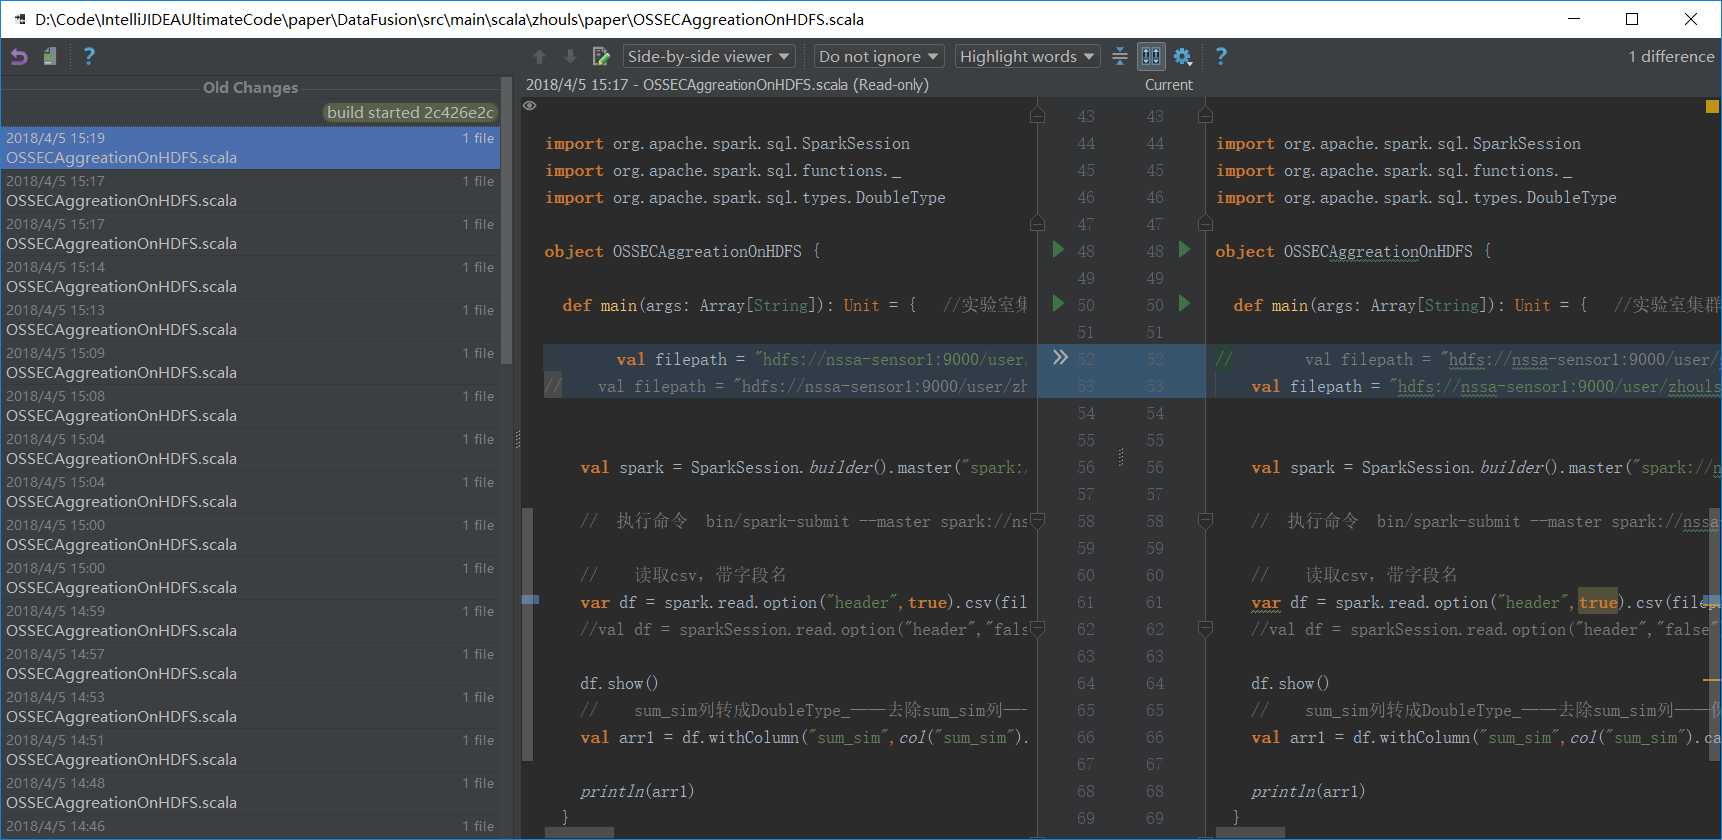Image resolution: width=1722 pixels, height=840 pixels.
Task: Toggle the eye icon in the left diff pane
Action: coord(530,105)
